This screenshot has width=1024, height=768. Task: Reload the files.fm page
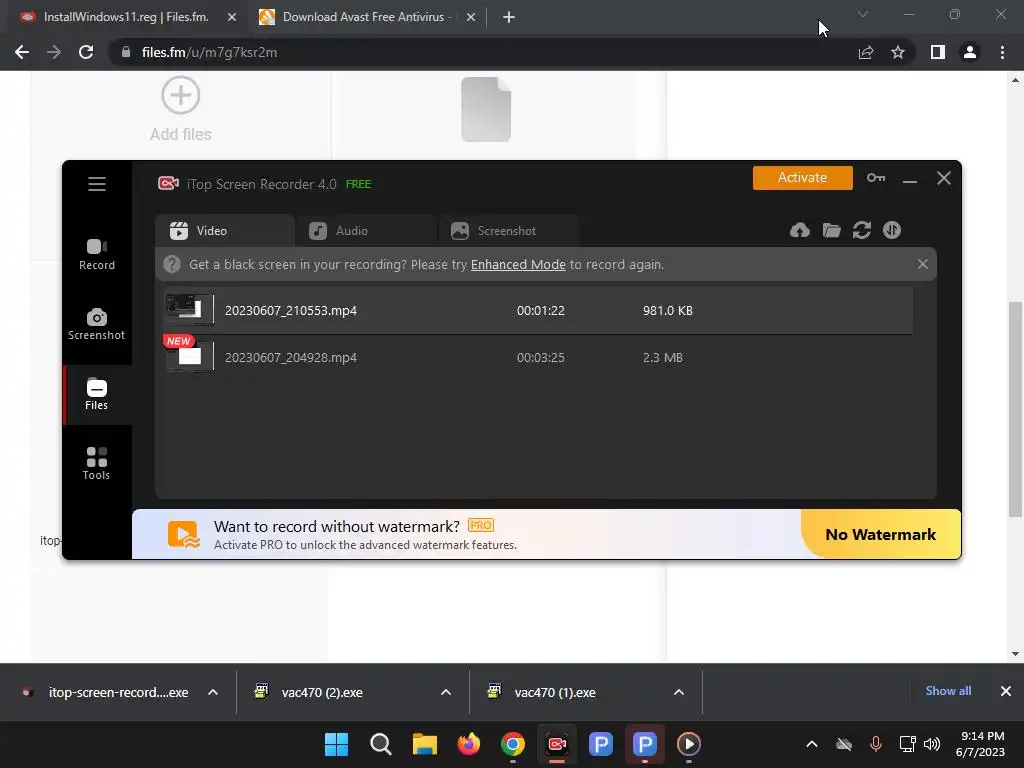pos(86,52)
